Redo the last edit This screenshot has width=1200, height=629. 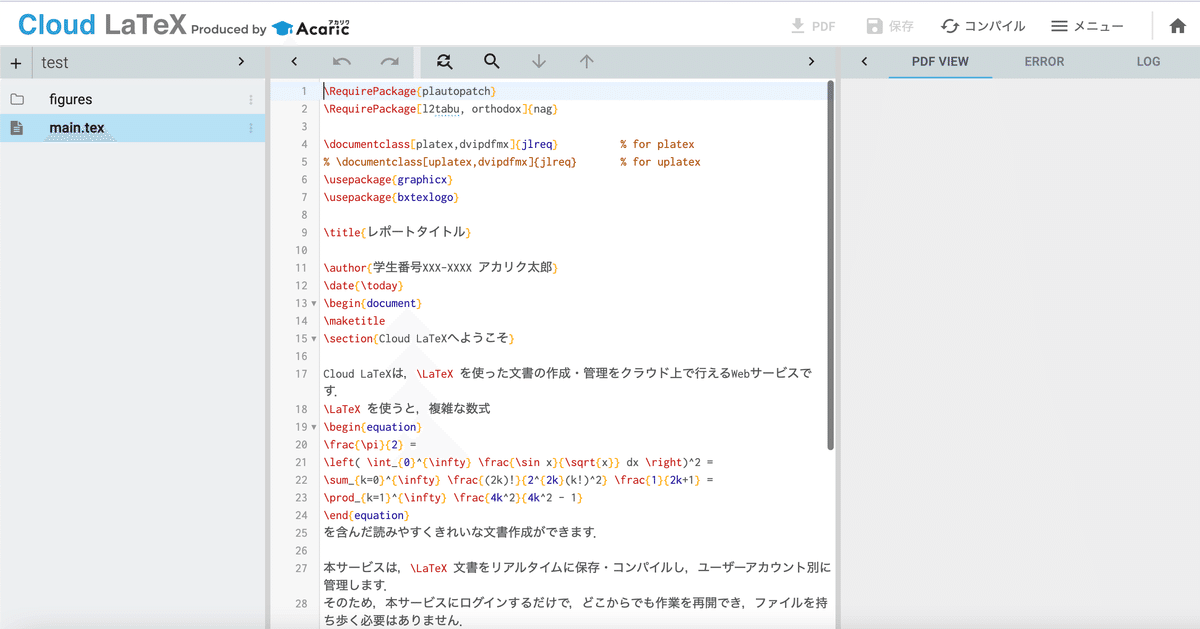coord(390,62)
